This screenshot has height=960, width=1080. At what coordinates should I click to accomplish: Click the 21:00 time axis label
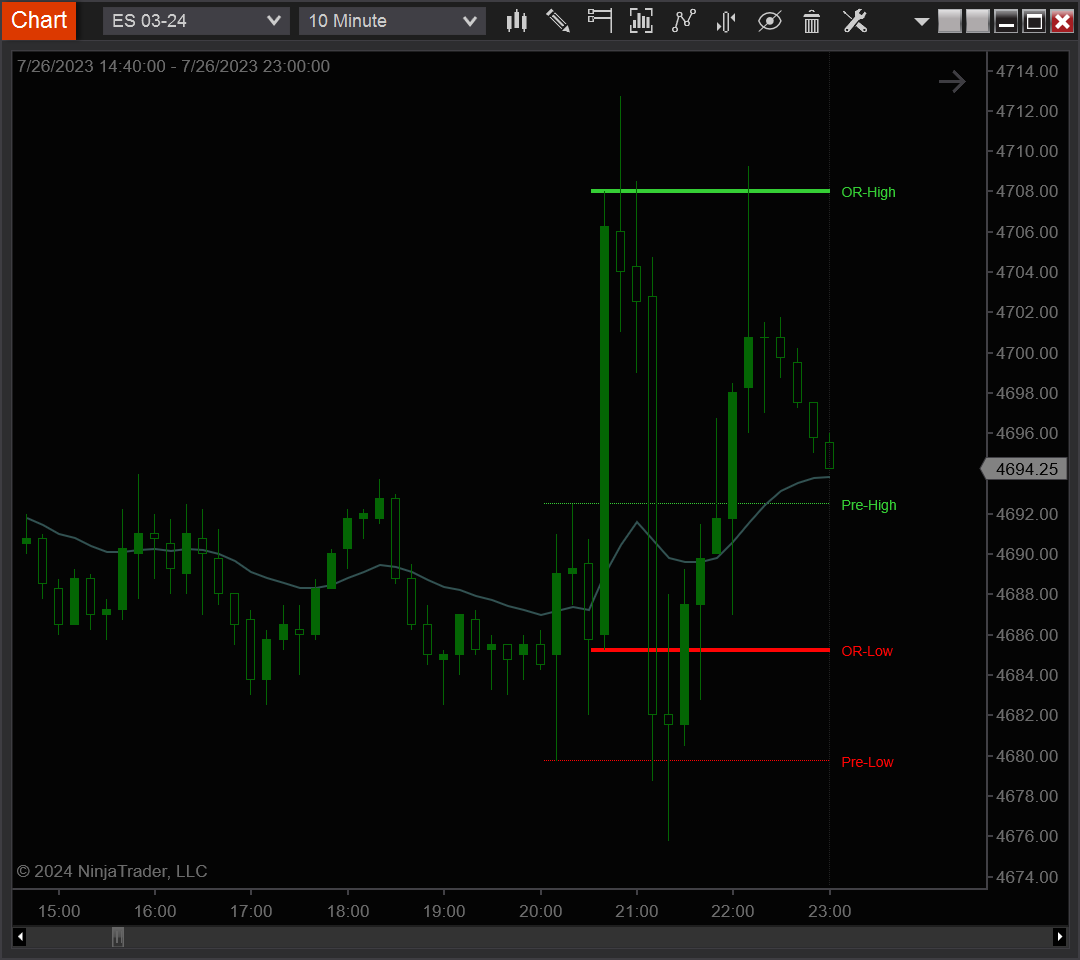click(636, 911)
